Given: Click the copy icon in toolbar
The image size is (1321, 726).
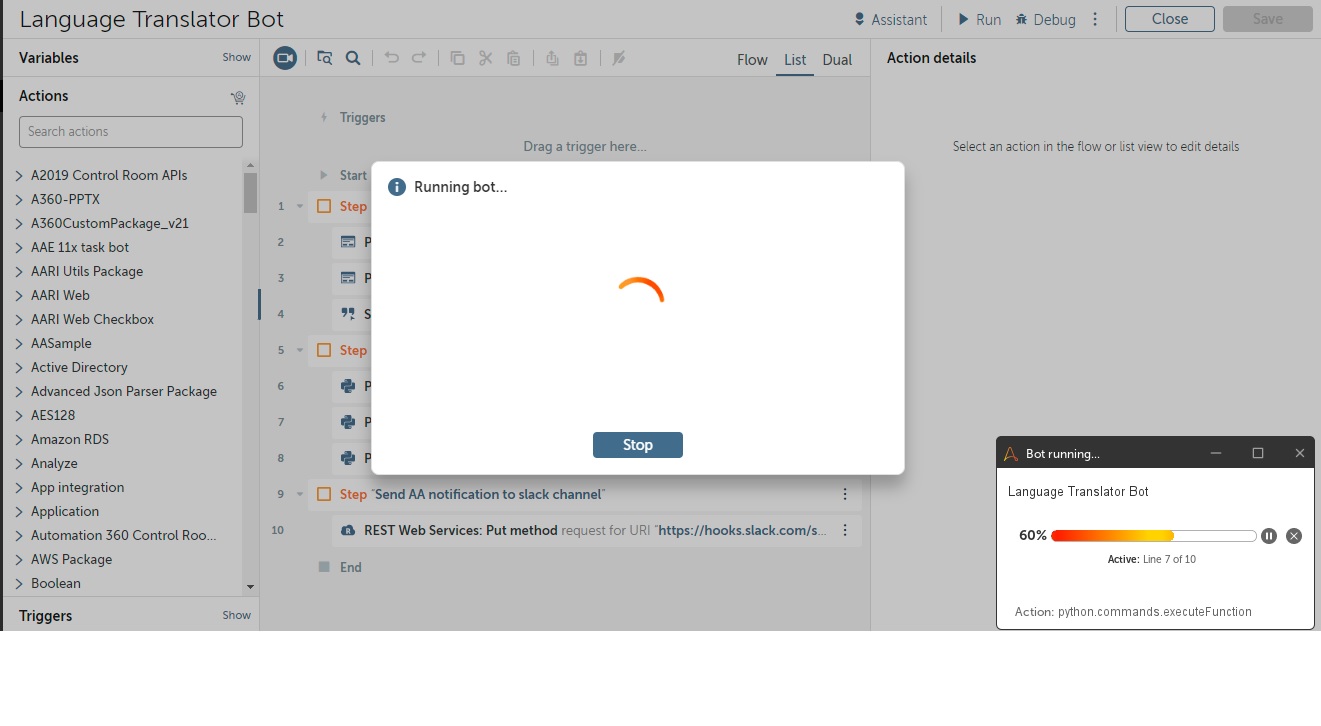Looking at the screenshot, I should (457, 58).
